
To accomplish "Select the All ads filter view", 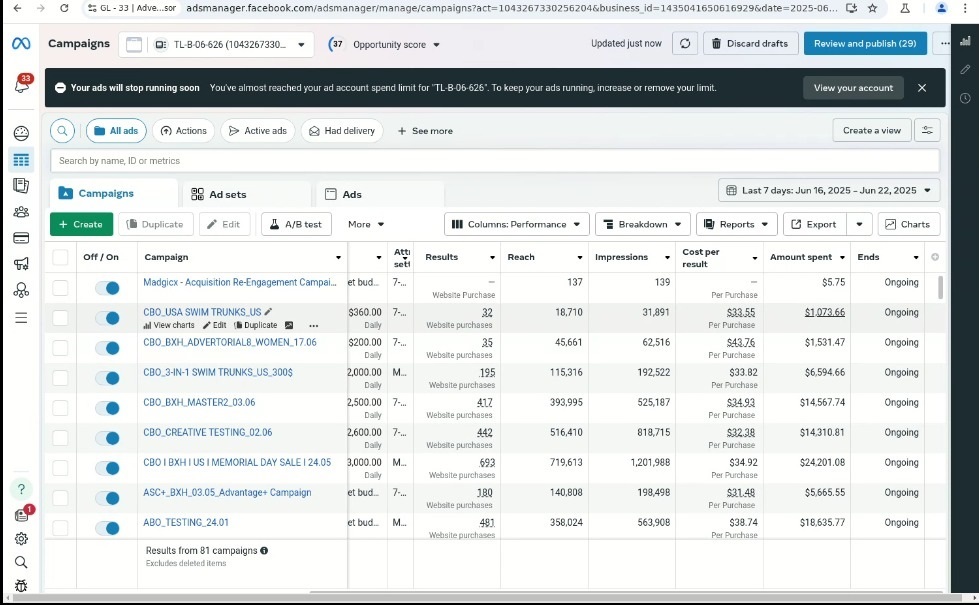I will pos(116,130).
